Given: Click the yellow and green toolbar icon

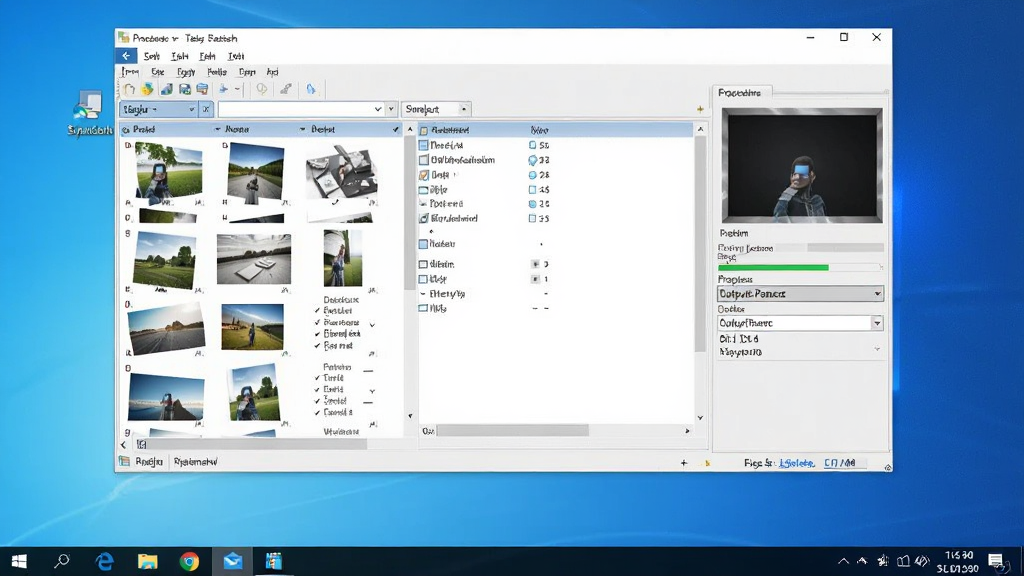Looking at the screenshot, I should point(148,89).
